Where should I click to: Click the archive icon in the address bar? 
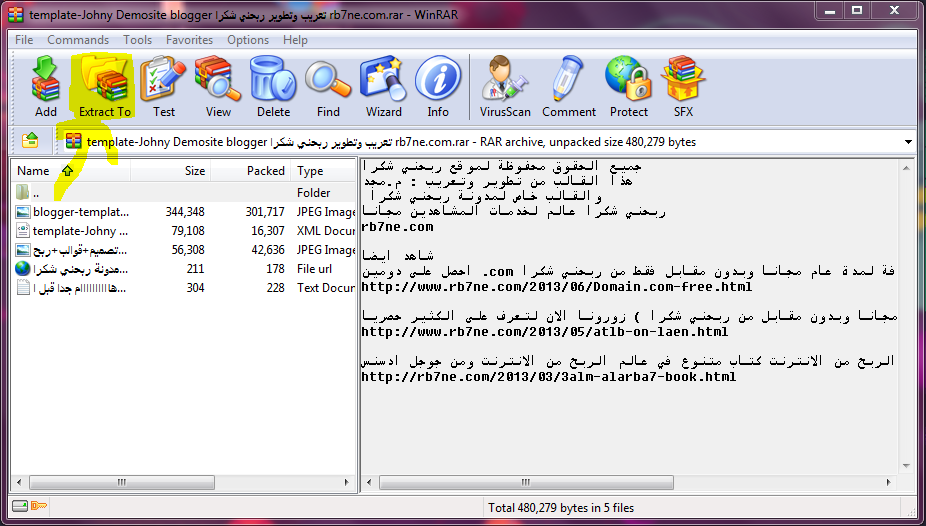(x=74, y=141)
